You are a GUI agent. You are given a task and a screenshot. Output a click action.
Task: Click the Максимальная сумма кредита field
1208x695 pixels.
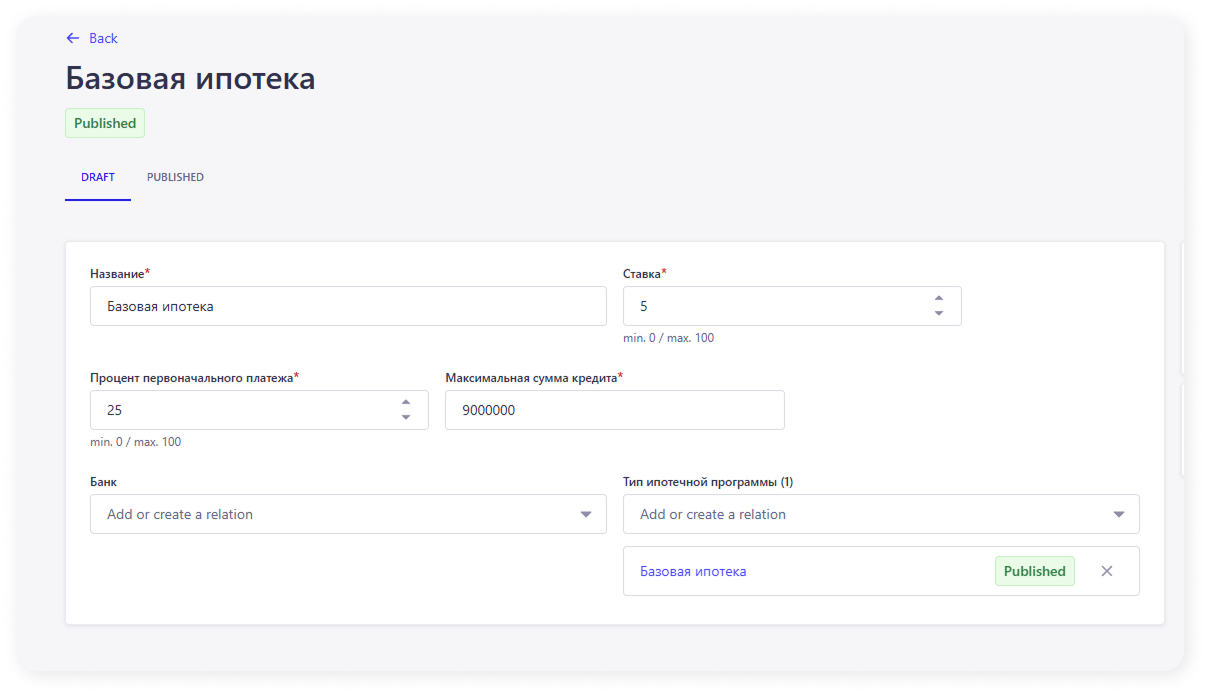[614, 410]
